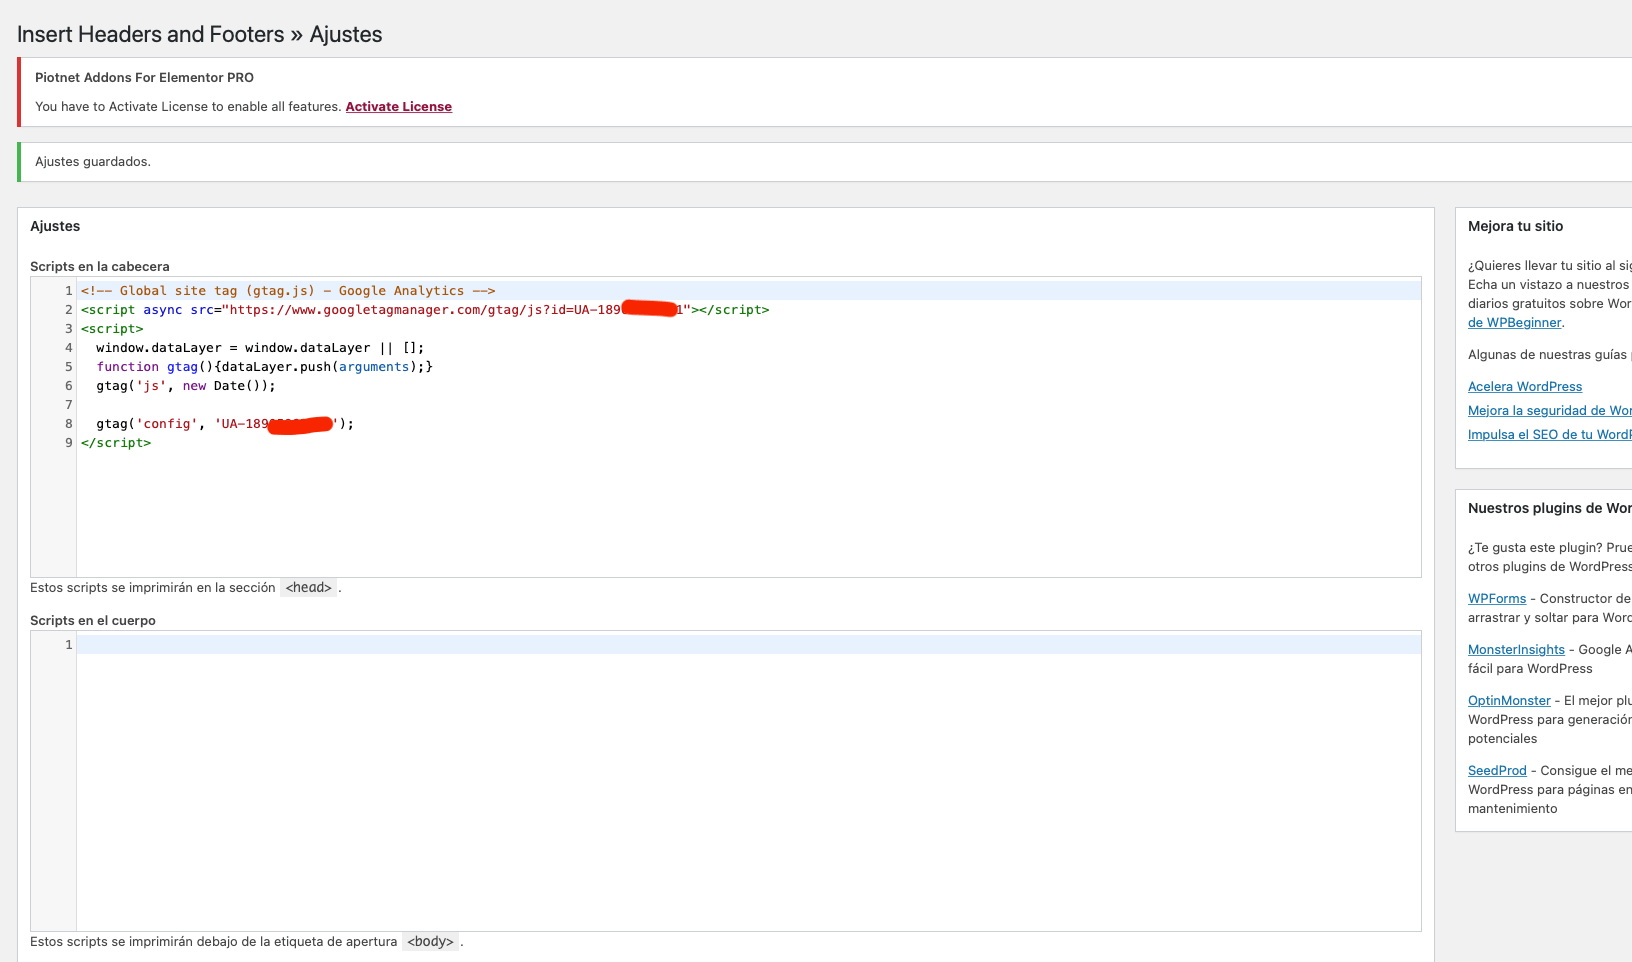Click the Insert Headers and Footers page title
1632x962 pixels.
(x=199, y=35)
